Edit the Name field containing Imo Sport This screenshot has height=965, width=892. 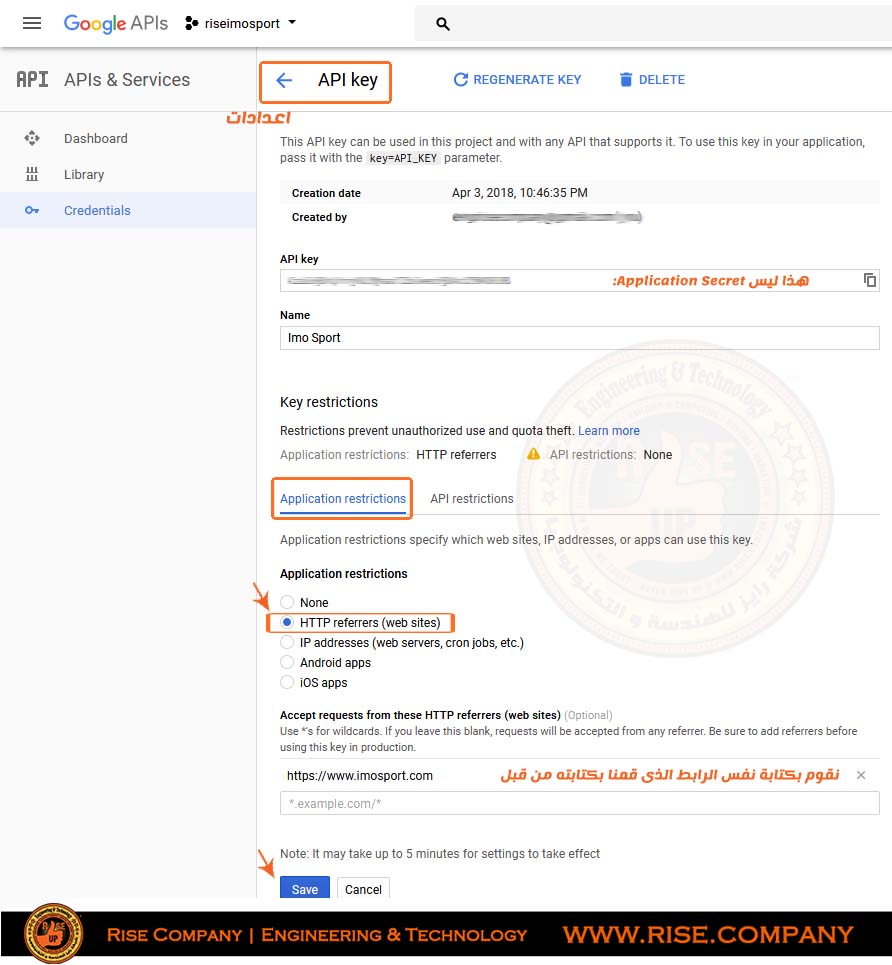(579, 338)
